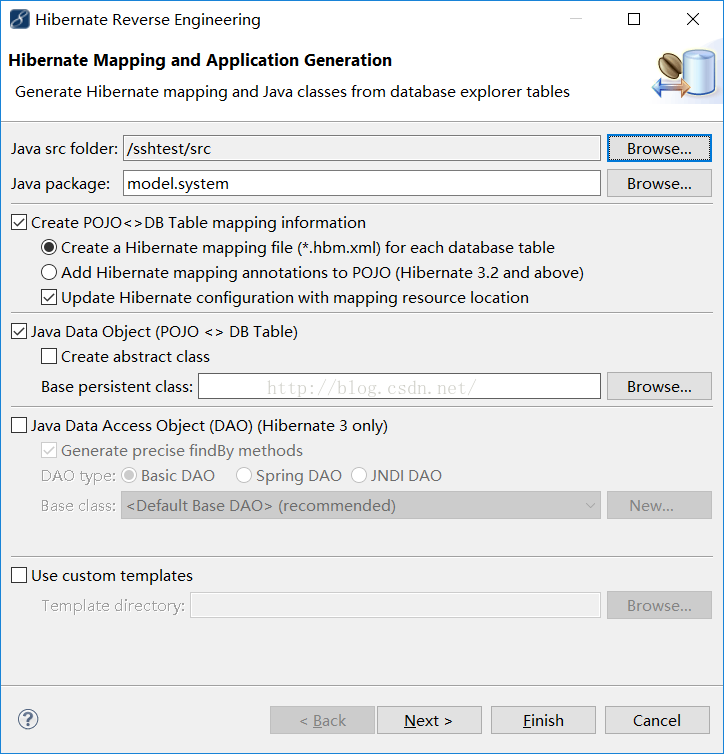Maximize the Hibernate Reverse Engineering window

click(634, 19)
